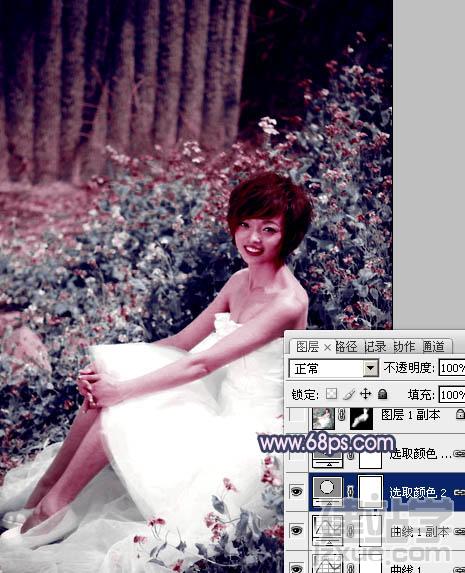465x573 pixels.
Task: Select layer named 曲线 1
Action: tap(407, 569)
